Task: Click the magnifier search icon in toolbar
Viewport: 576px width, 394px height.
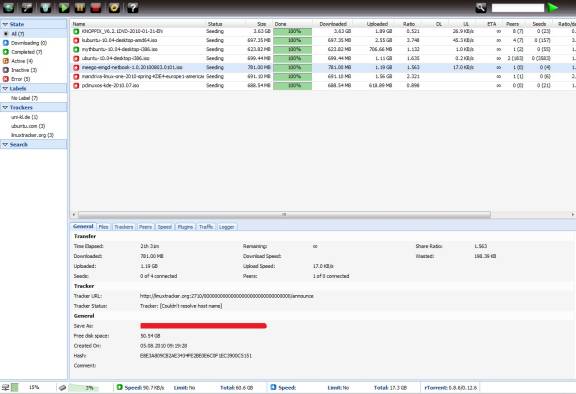Action: [481, 7]
